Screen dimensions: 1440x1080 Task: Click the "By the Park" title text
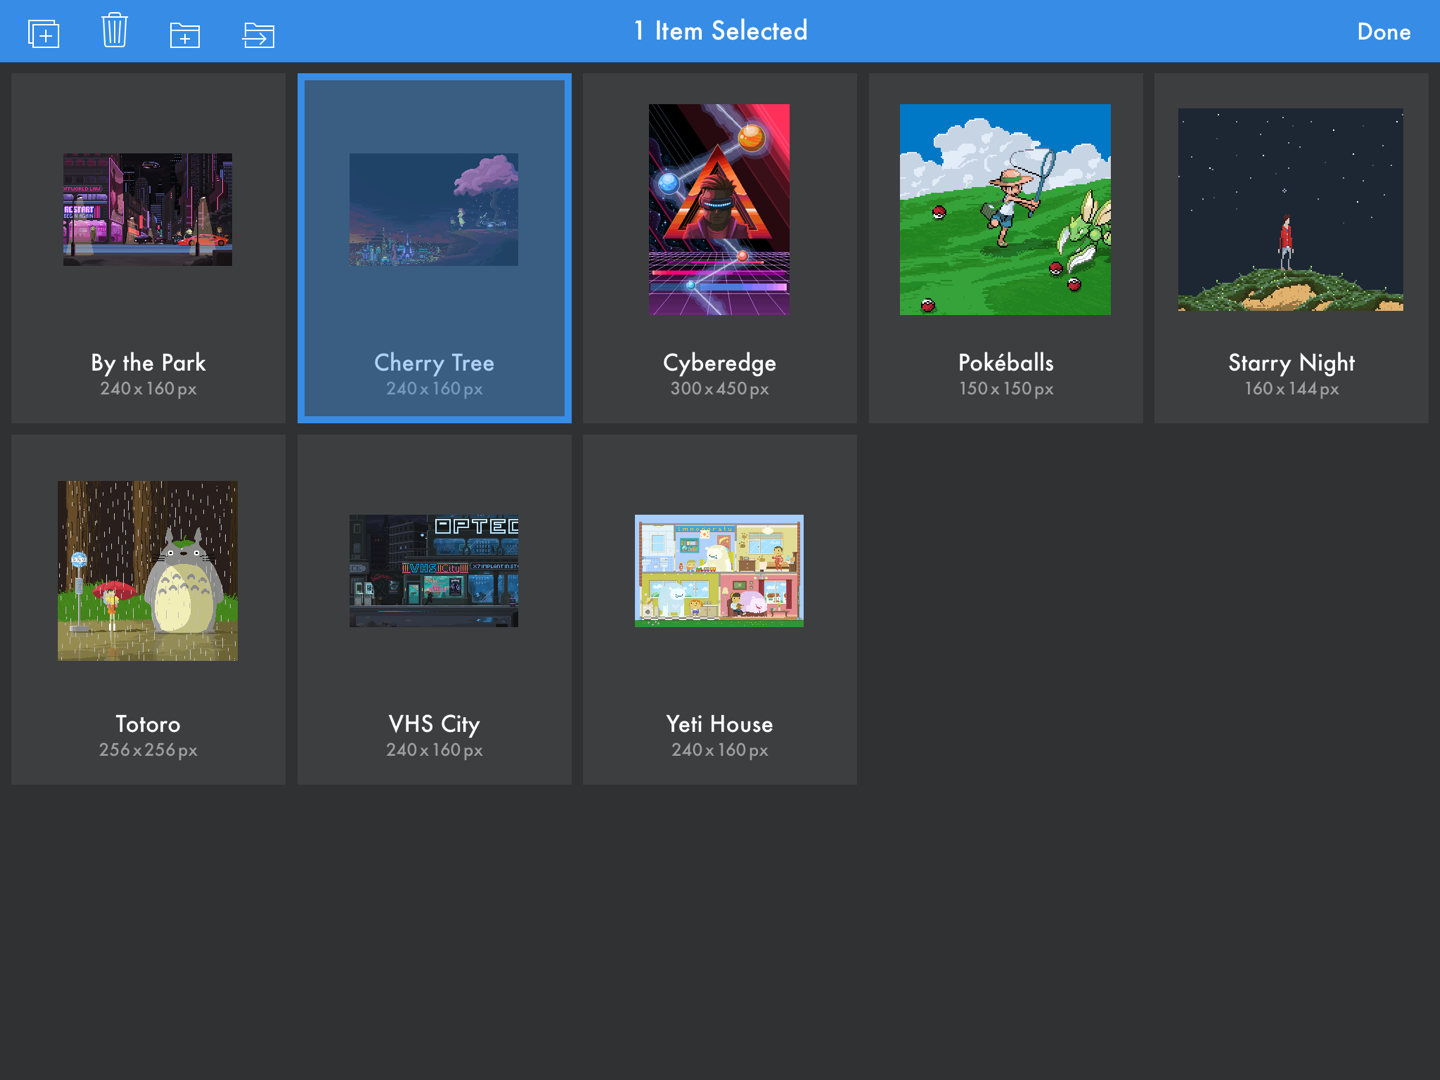pos(148,363)
